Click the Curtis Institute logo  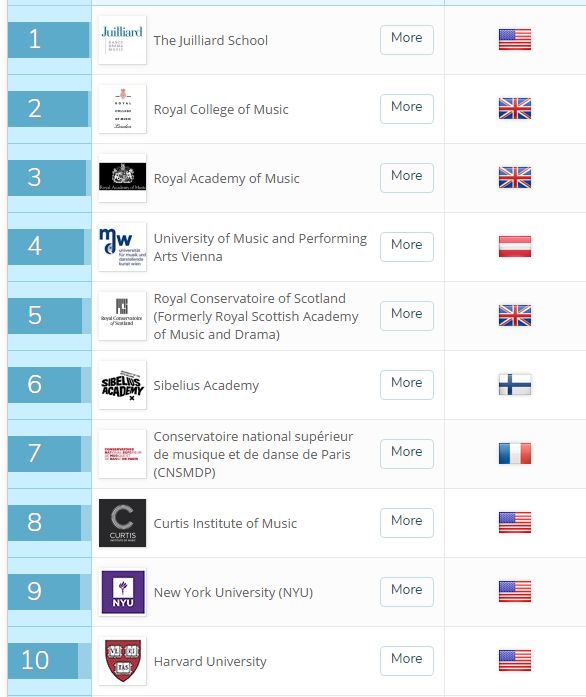click(122, 523)
